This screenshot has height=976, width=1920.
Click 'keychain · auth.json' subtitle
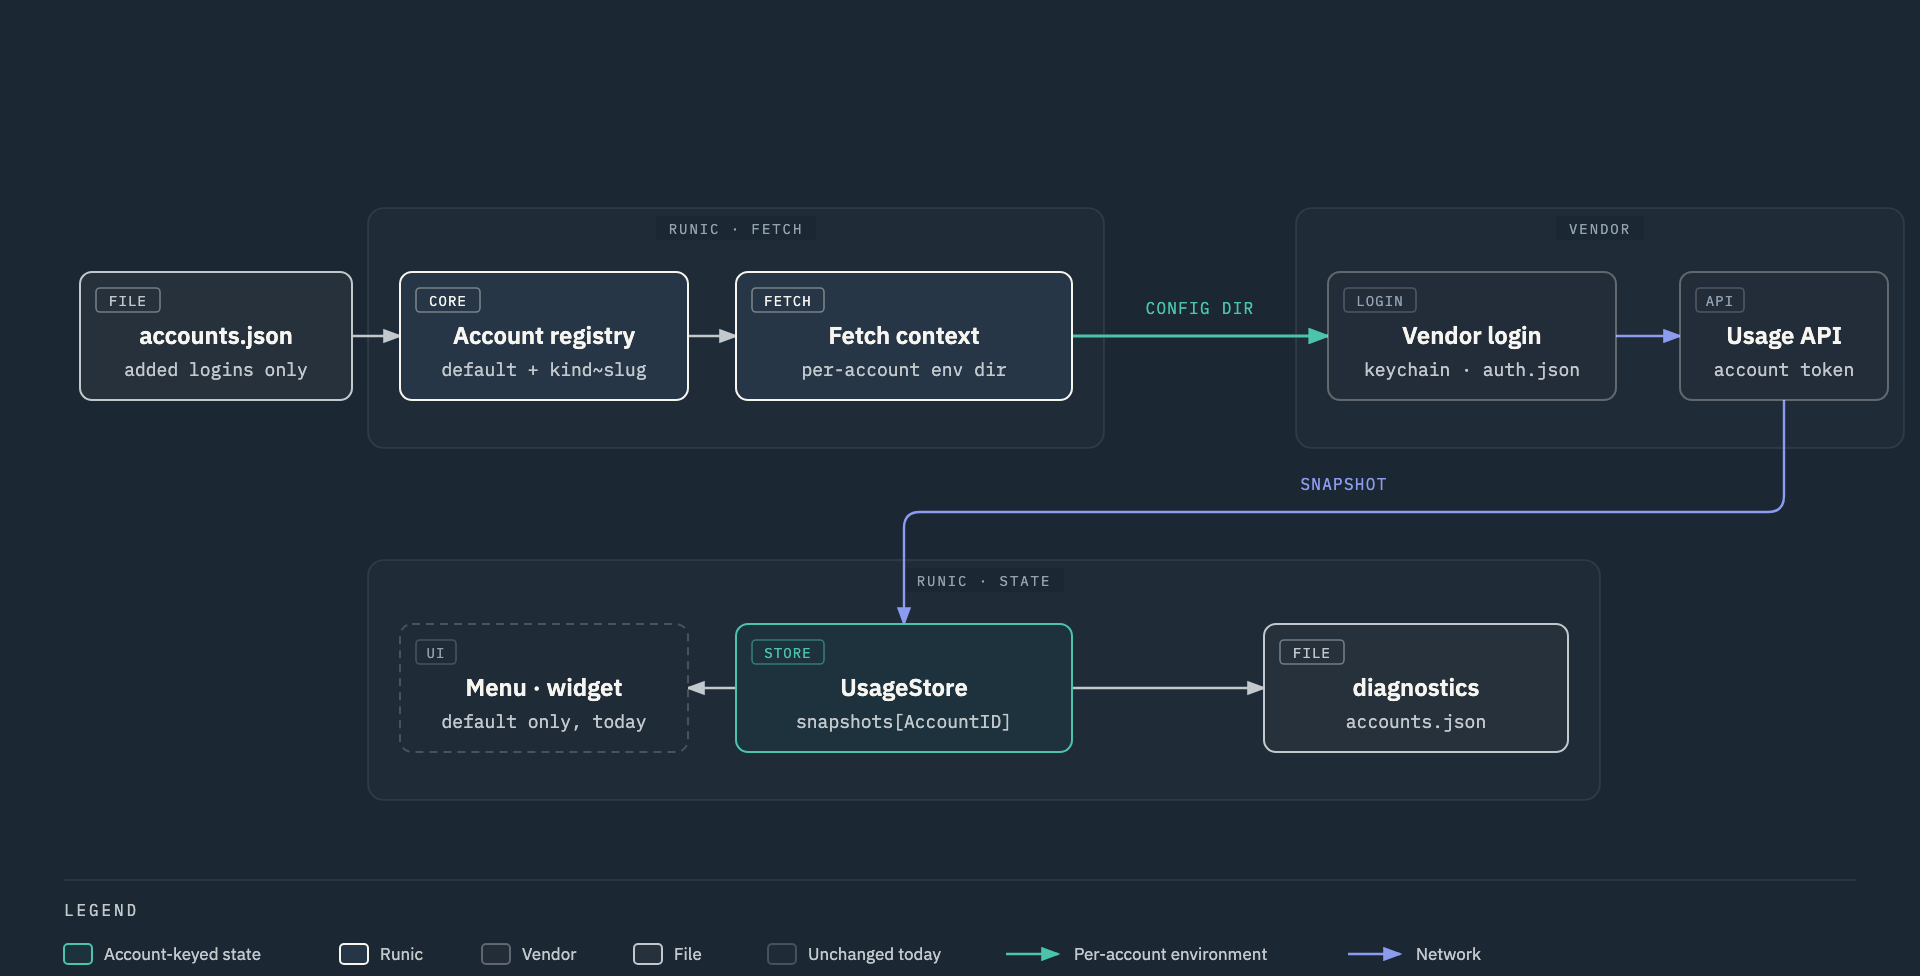coord(1472,370)
